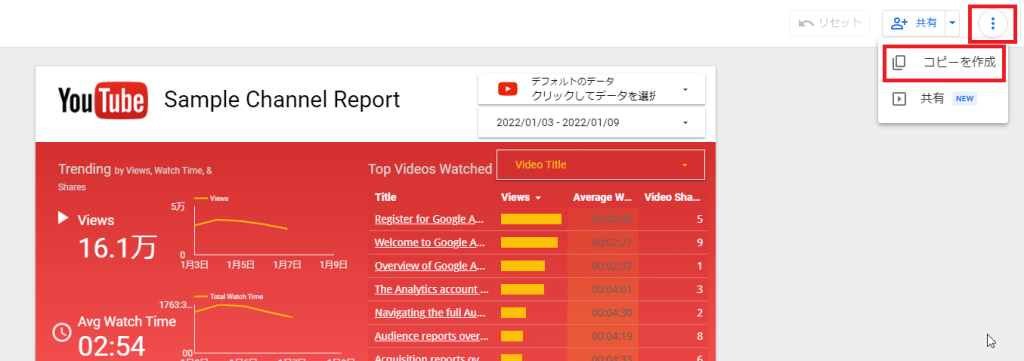Open the デフォルトのデータ data selector

pos(592,89)
